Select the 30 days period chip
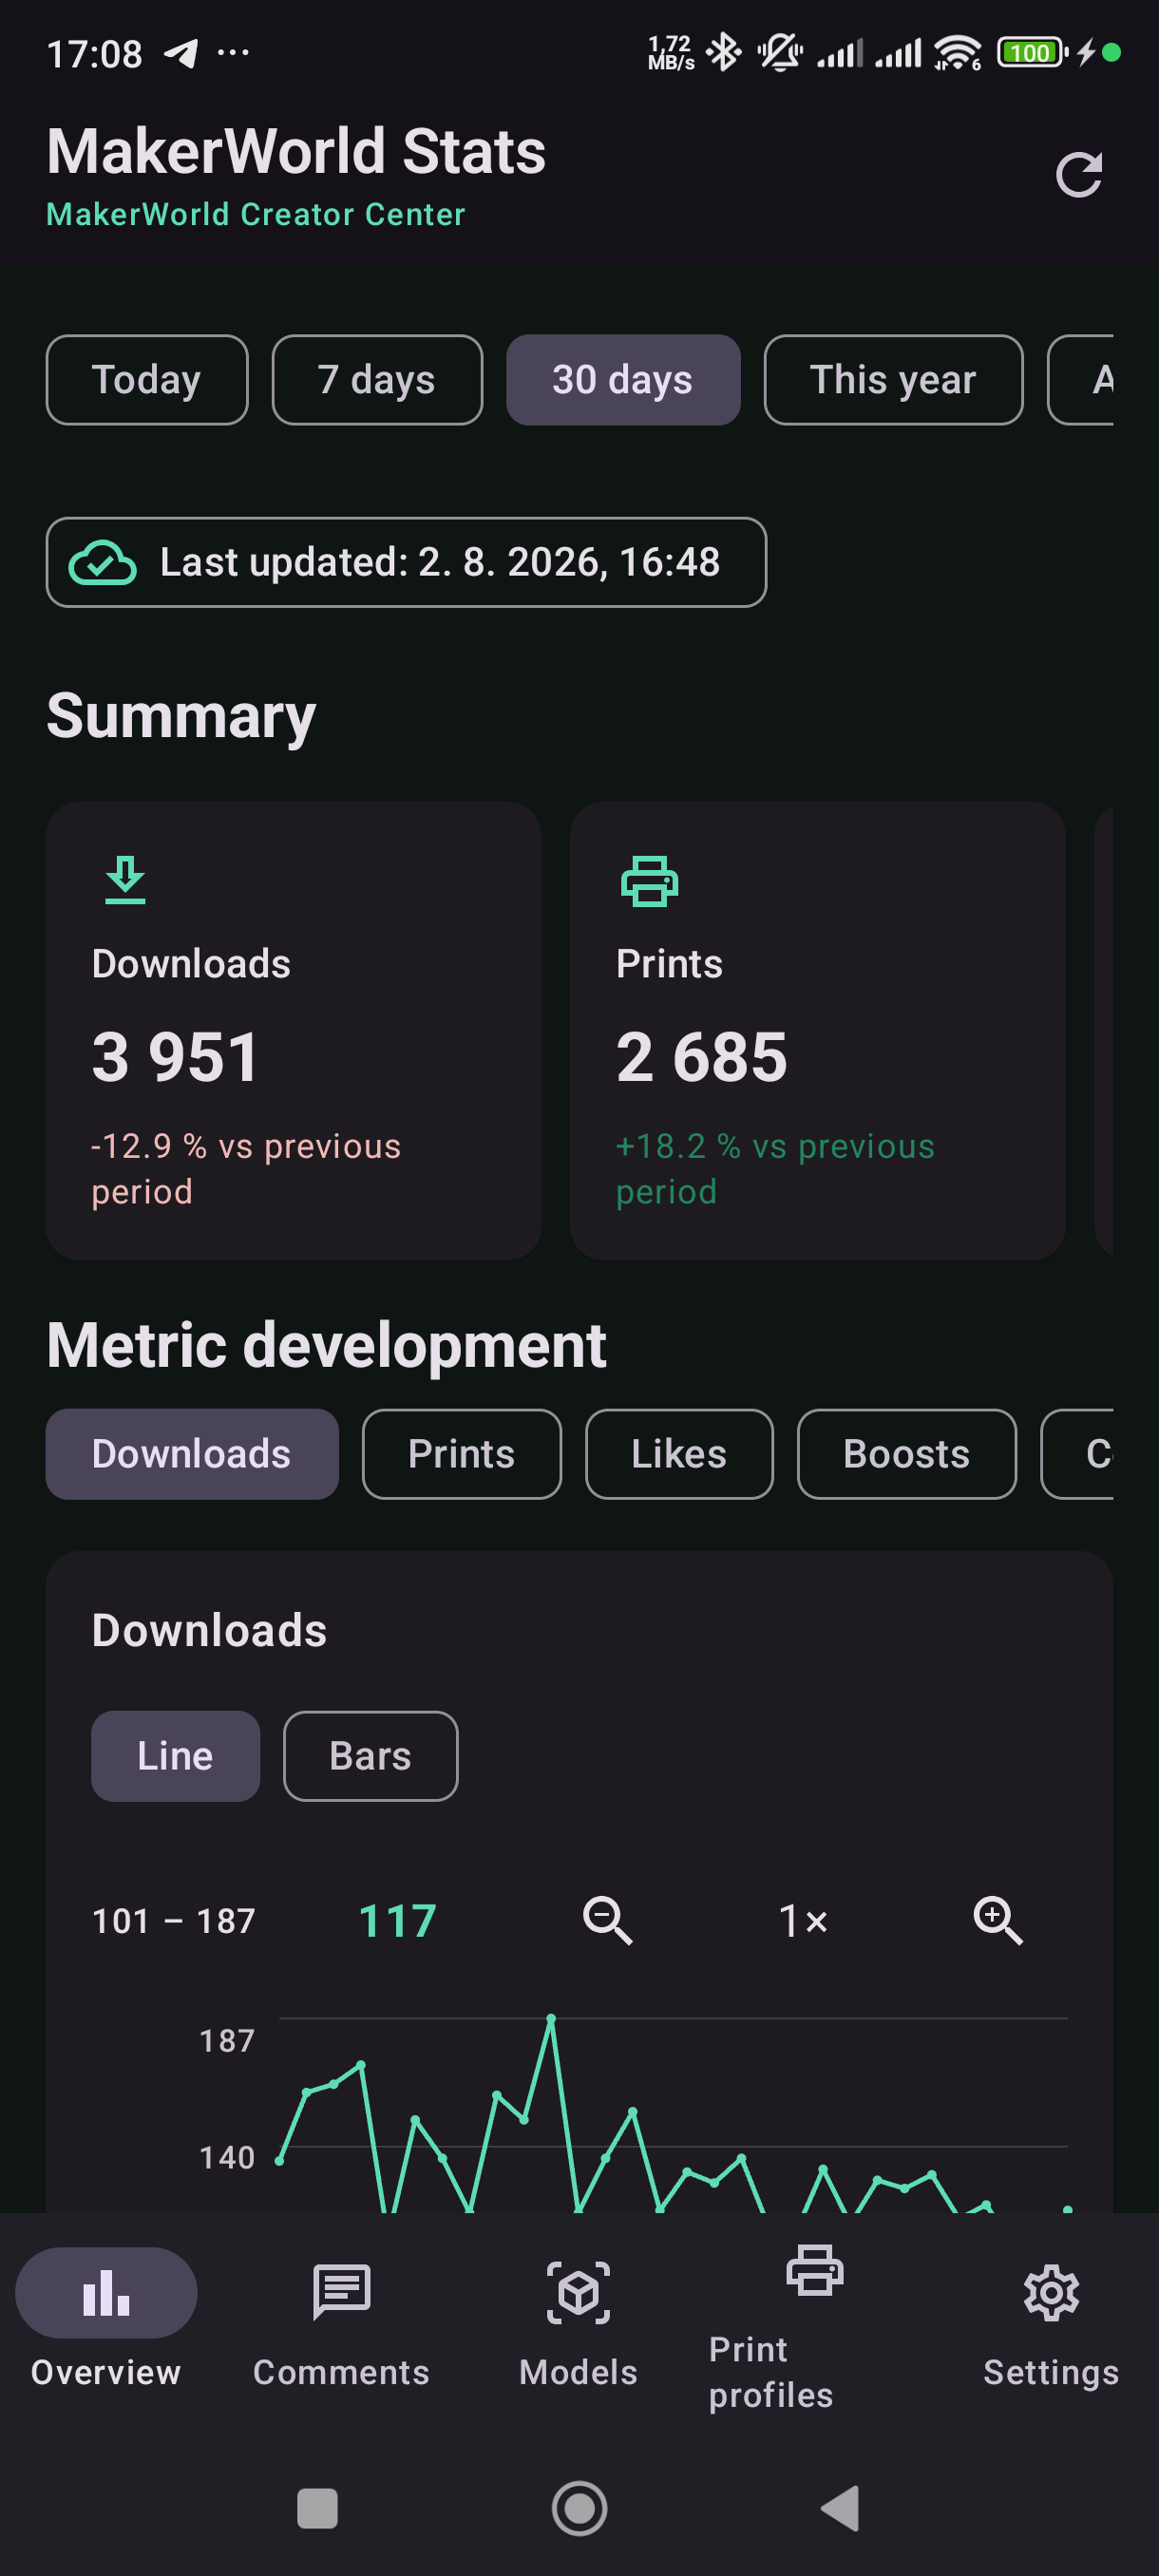Image resolution: width=1159 pixels, height=2576 pixels. tap(623, 380)
